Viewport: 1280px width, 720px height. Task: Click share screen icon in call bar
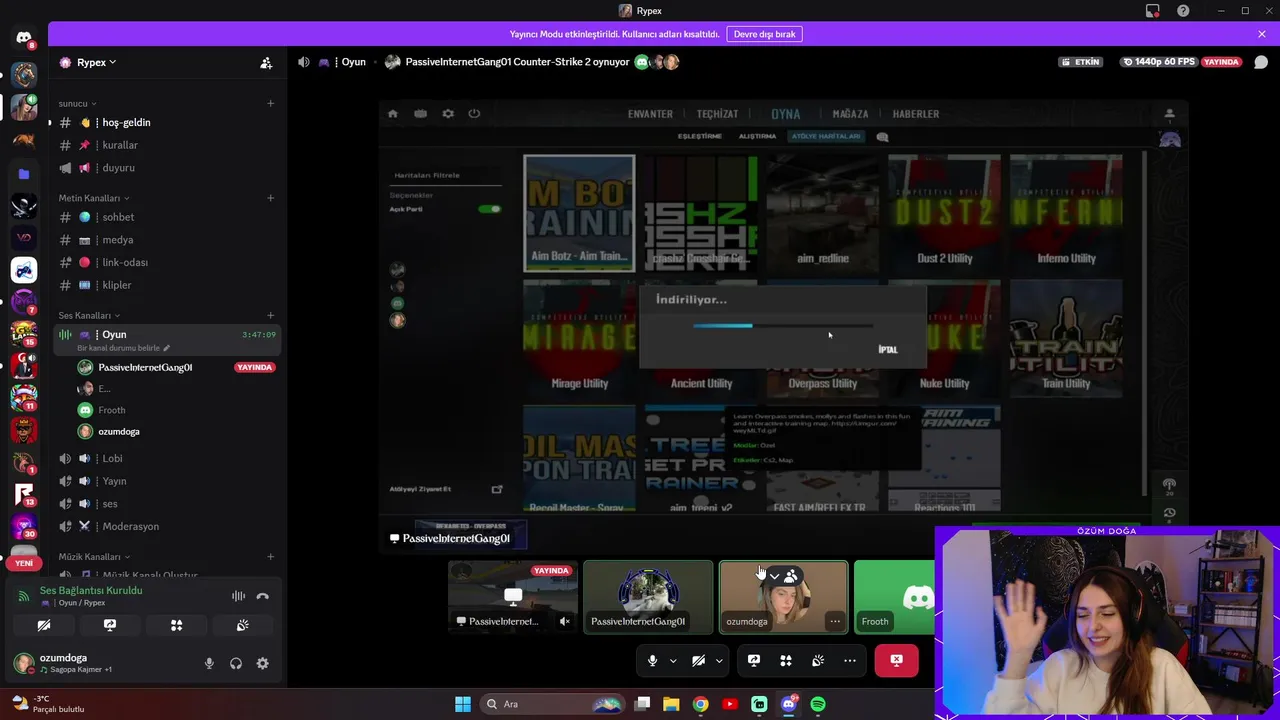click(754, 661)
